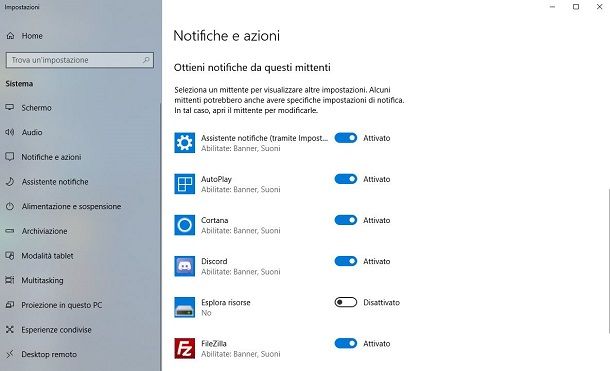
Task: Open Cortana sender label
Action: [x=215, y=220]
